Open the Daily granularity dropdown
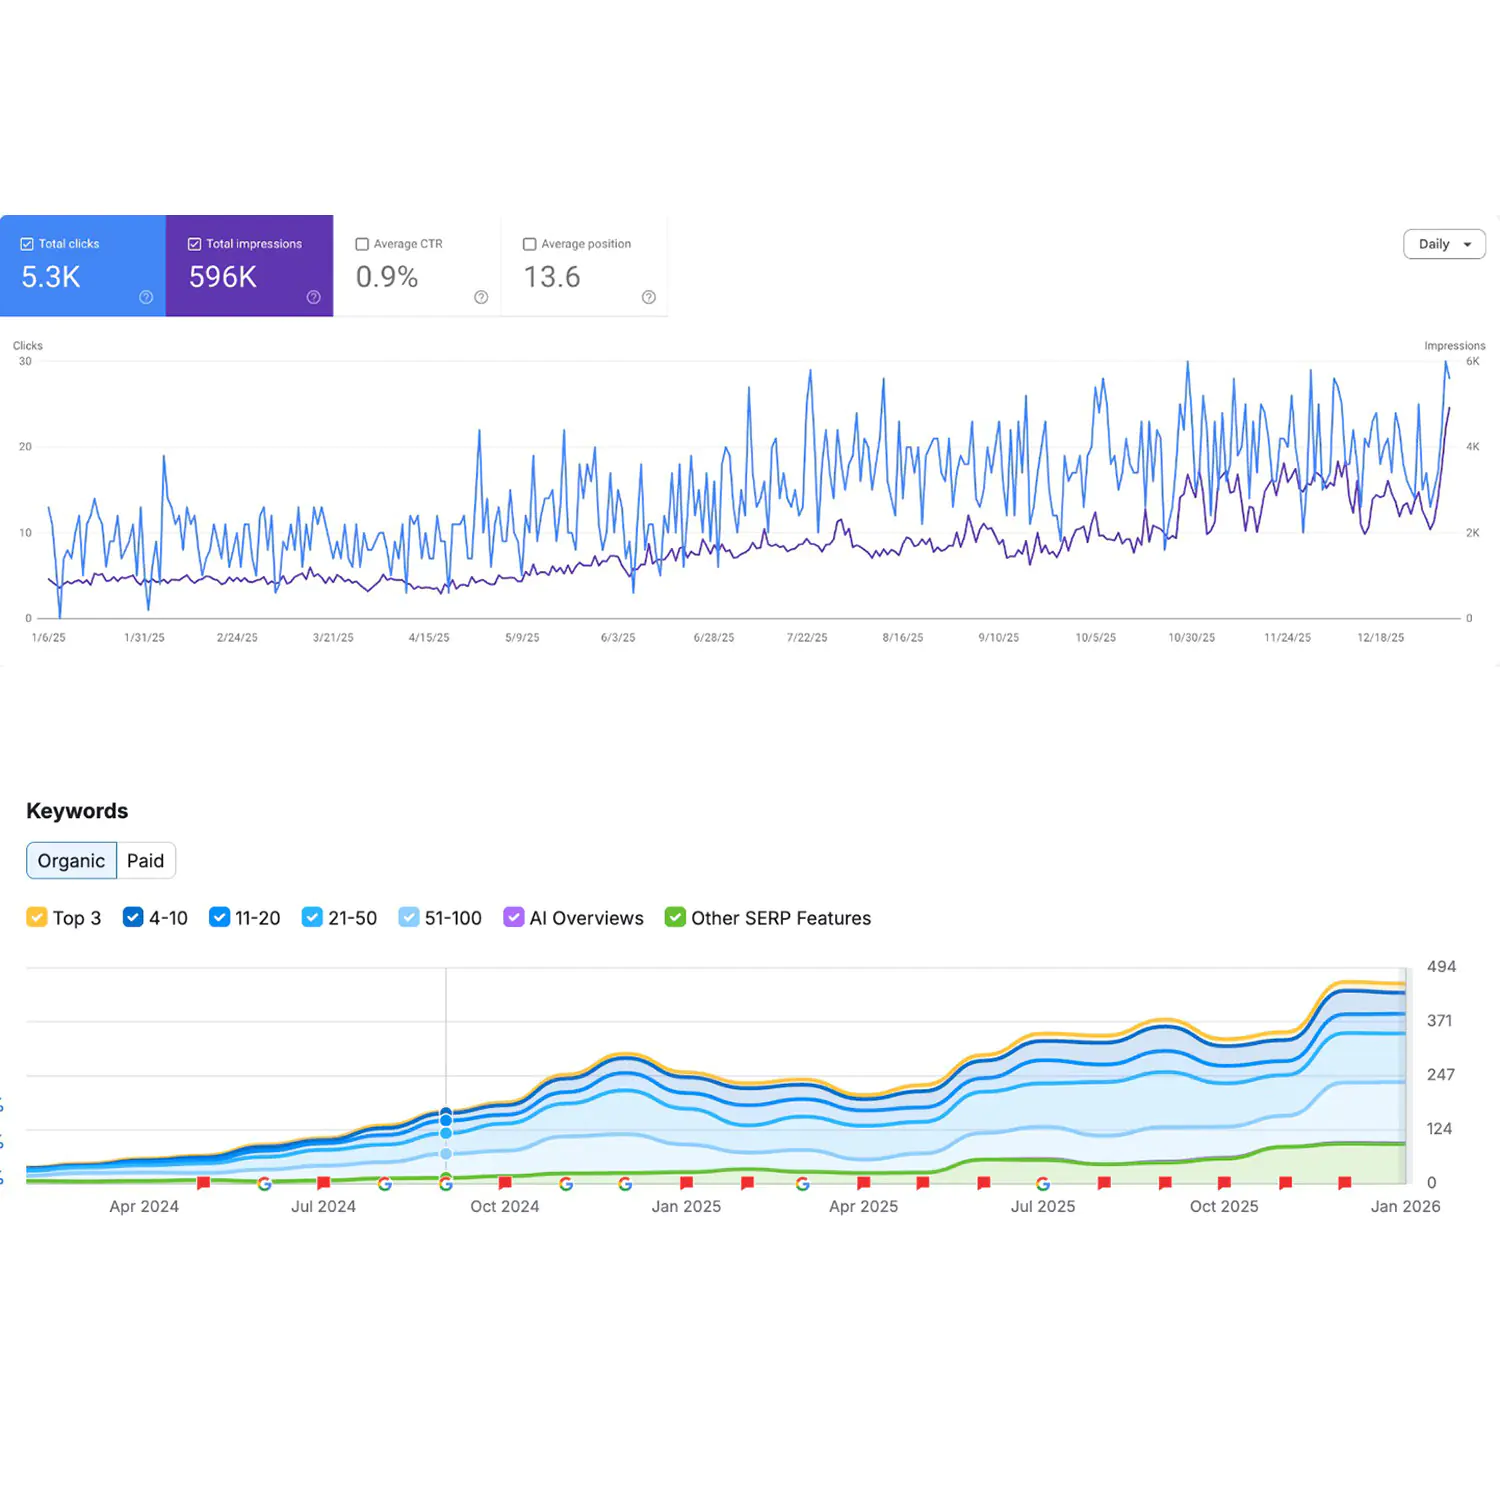Screen dimensions: 1500x1500 pos(1444,244)
